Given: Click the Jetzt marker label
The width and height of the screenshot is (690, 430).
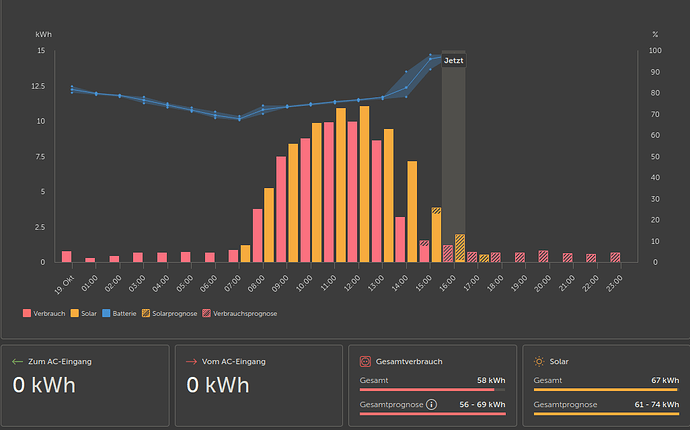Looking at the screenshot, I should (454, 60).
